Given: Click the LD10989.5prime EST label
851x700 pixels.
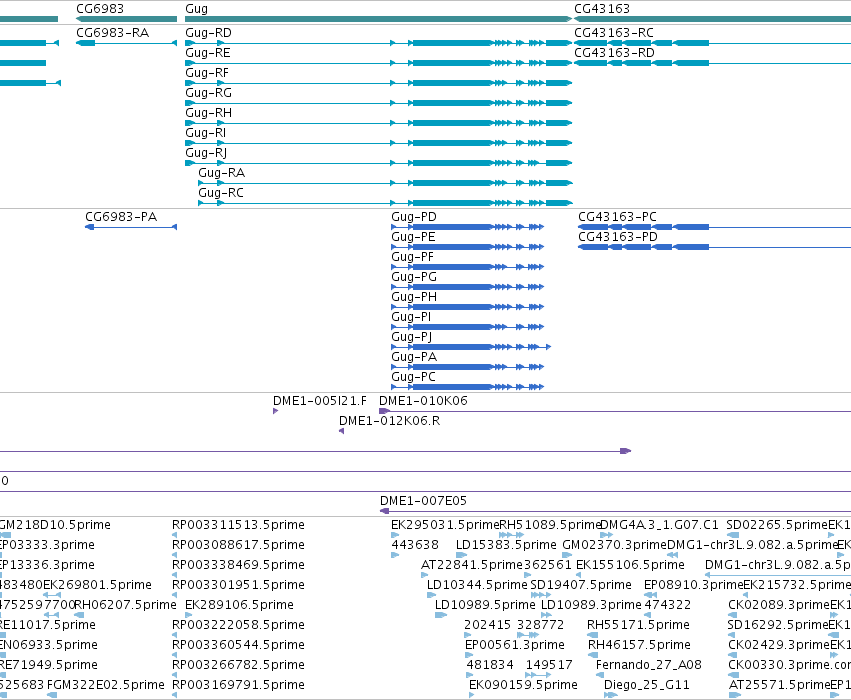Looking at the screenshot, I should (485, 605).
